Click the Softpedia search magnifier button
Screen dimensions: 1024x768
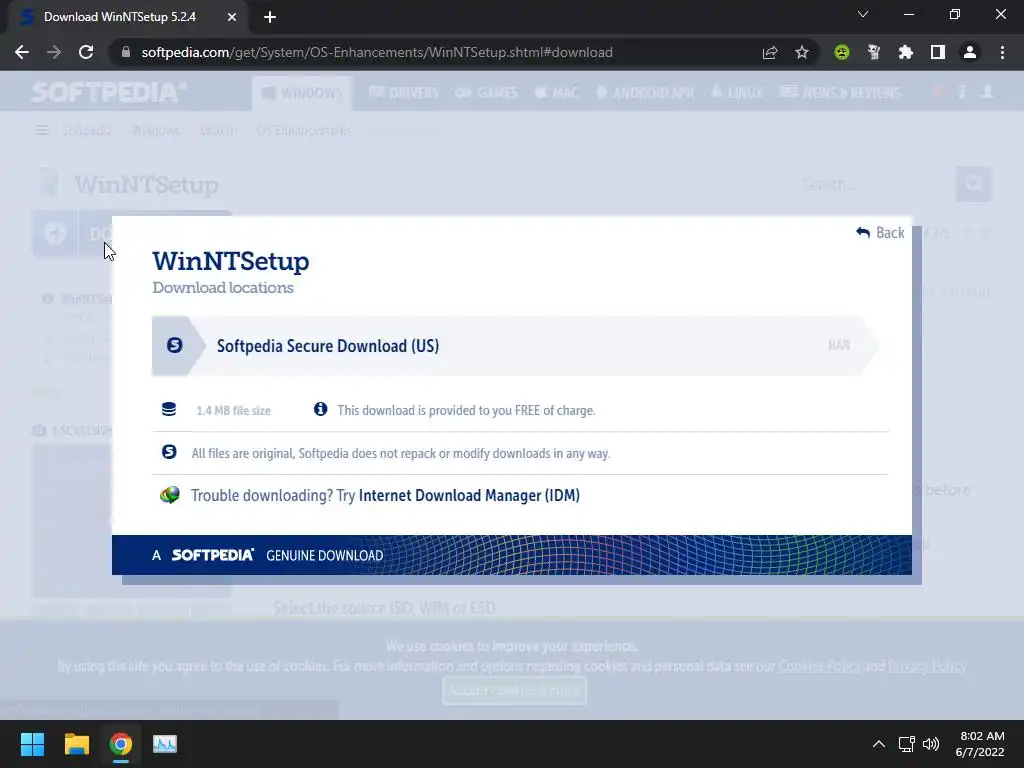point(974,184)
